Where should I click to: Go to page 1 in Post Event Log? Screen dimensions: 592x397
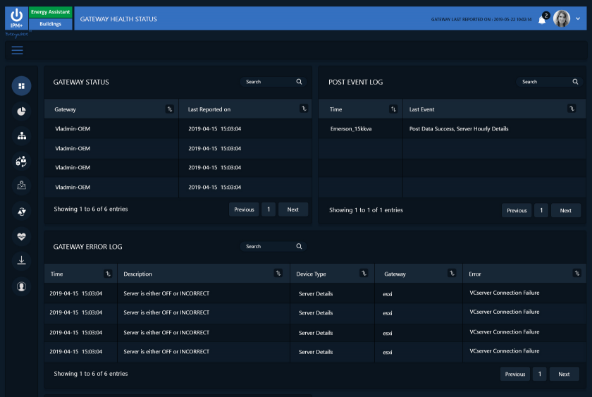click(541, 210)
